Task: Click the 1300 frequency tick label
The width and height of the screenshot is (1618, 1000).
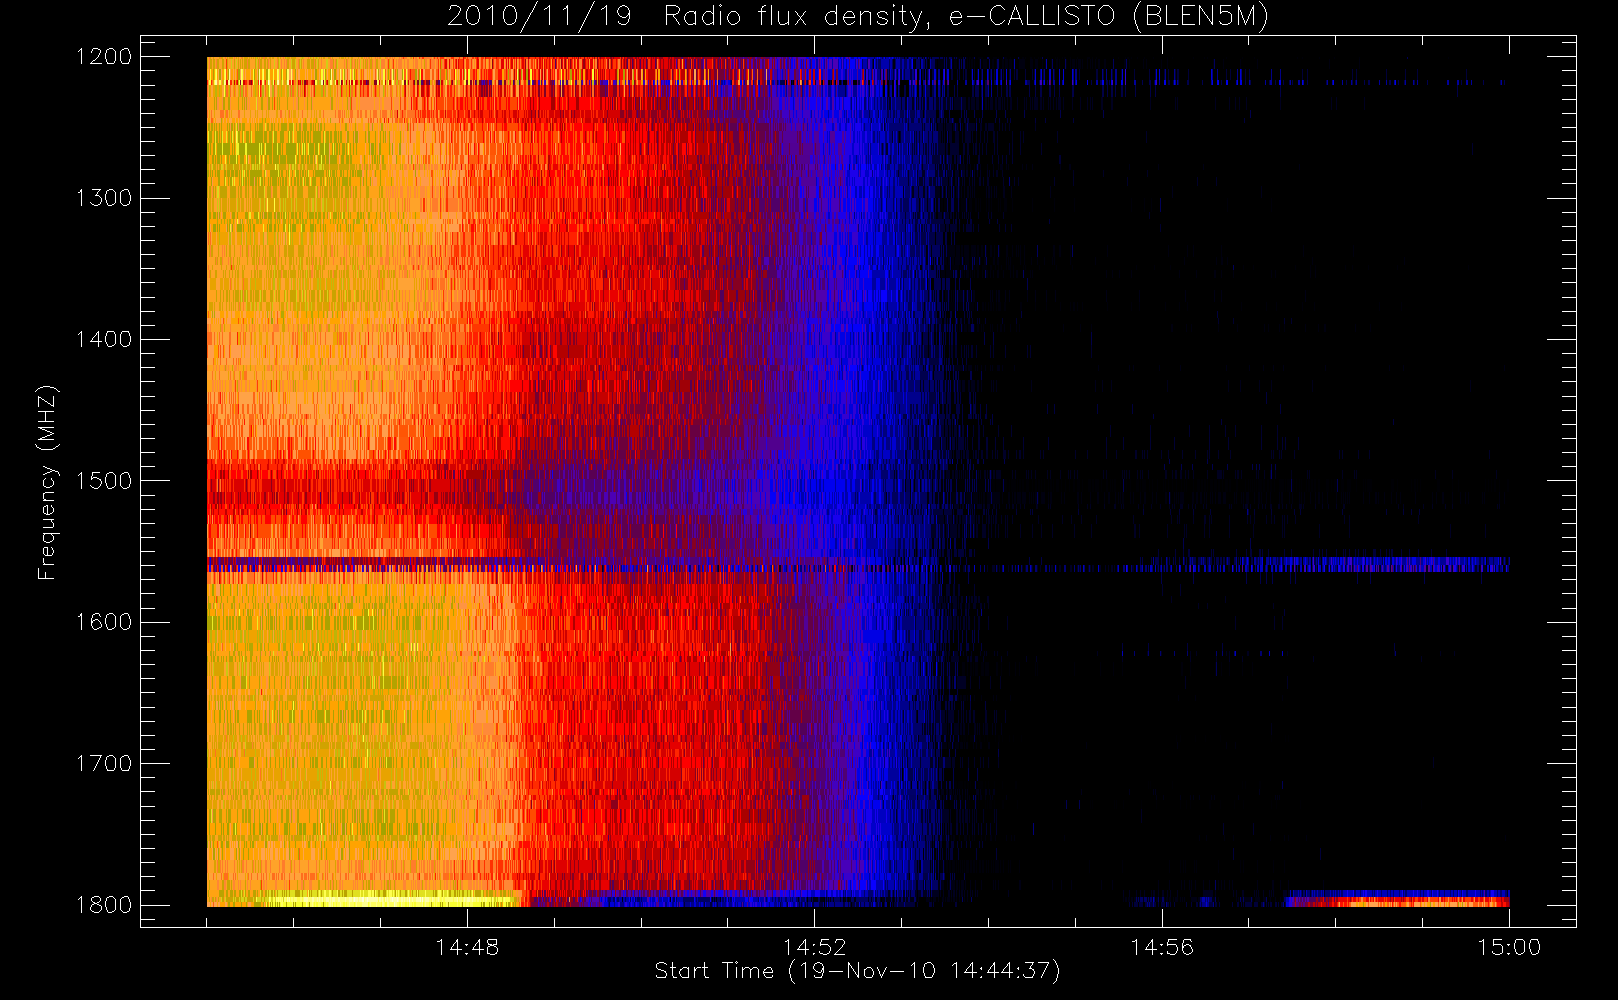Action: 104,198
